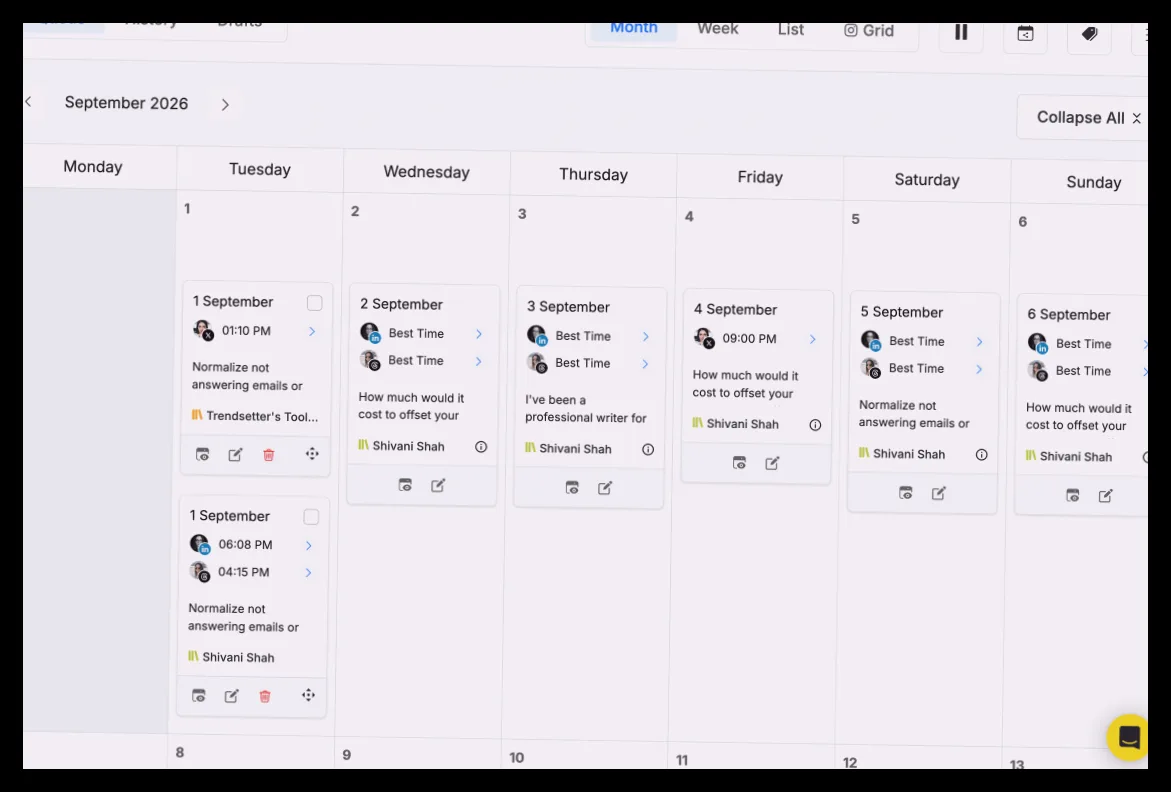Open the yellow chat support widget
This screenshot has width=1171, height=792.
pyautogui.click(x=1128, y=737)
